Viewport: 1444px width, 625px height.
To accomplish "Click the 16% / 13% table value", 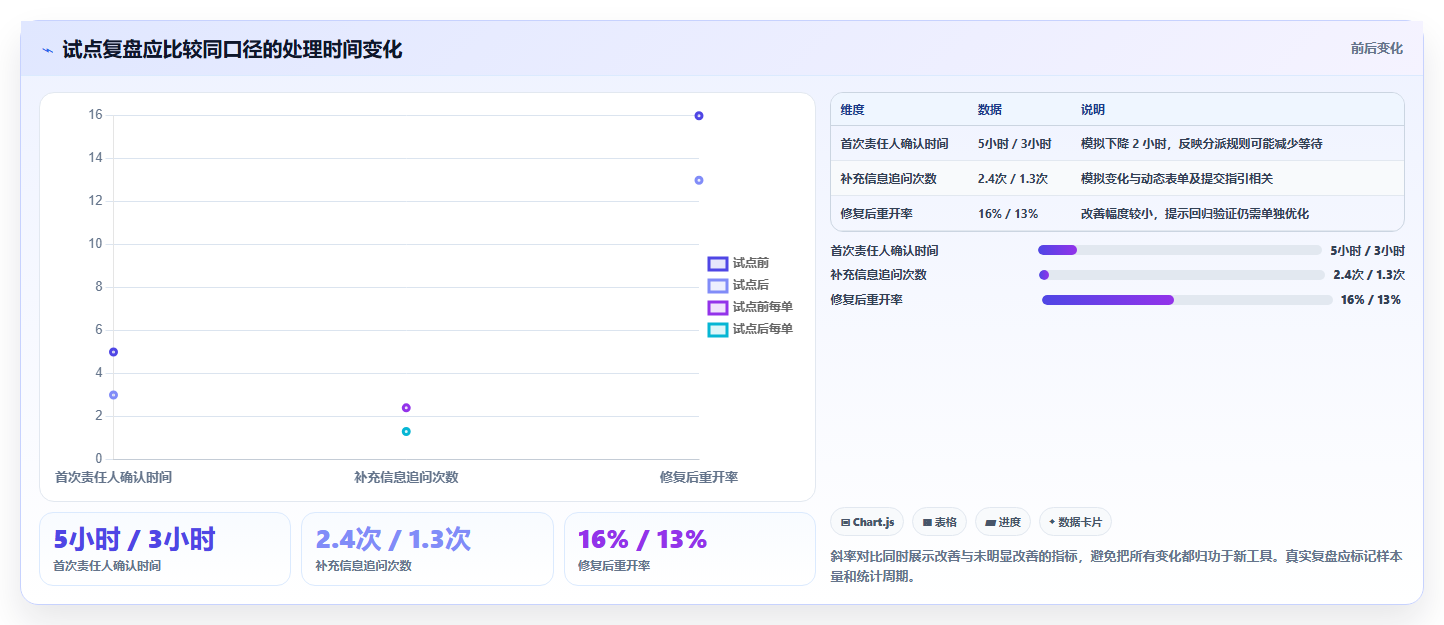I will pos(1007,214).
